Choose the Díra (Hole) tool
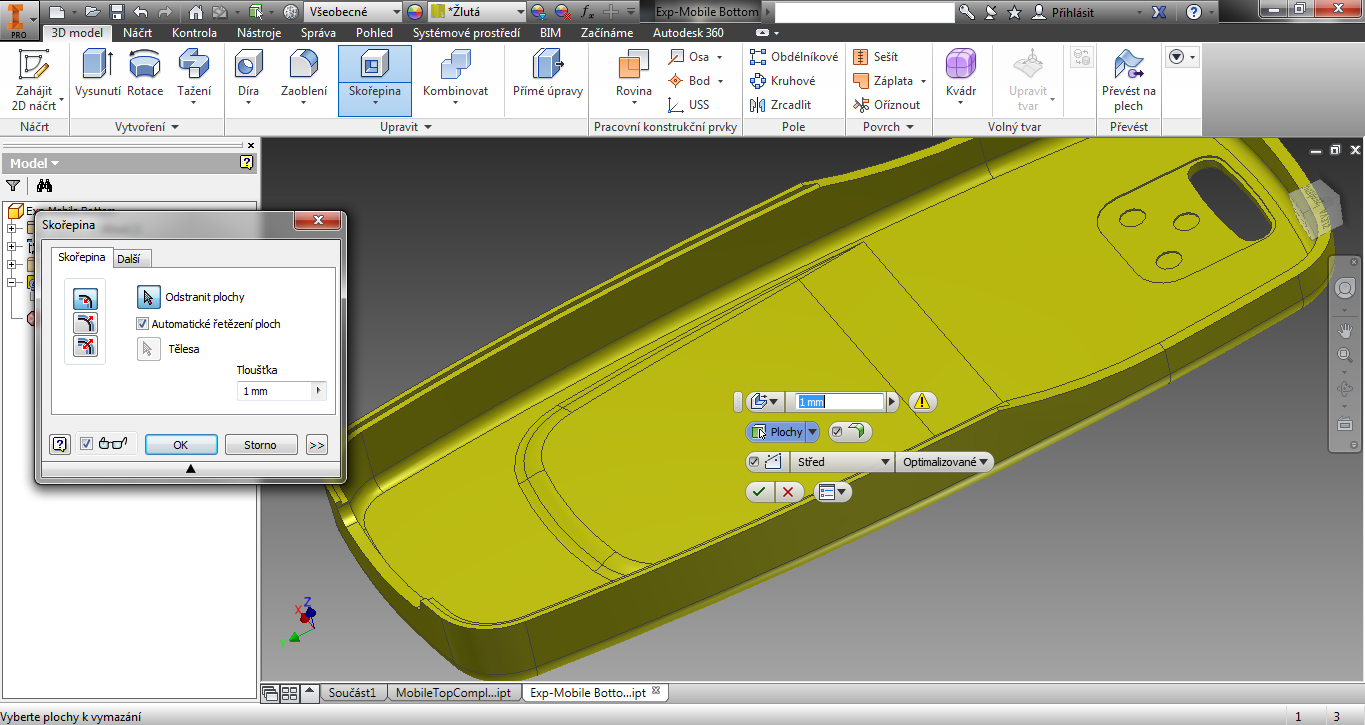Screen dimensions: 1365x725 coord(249,75)
